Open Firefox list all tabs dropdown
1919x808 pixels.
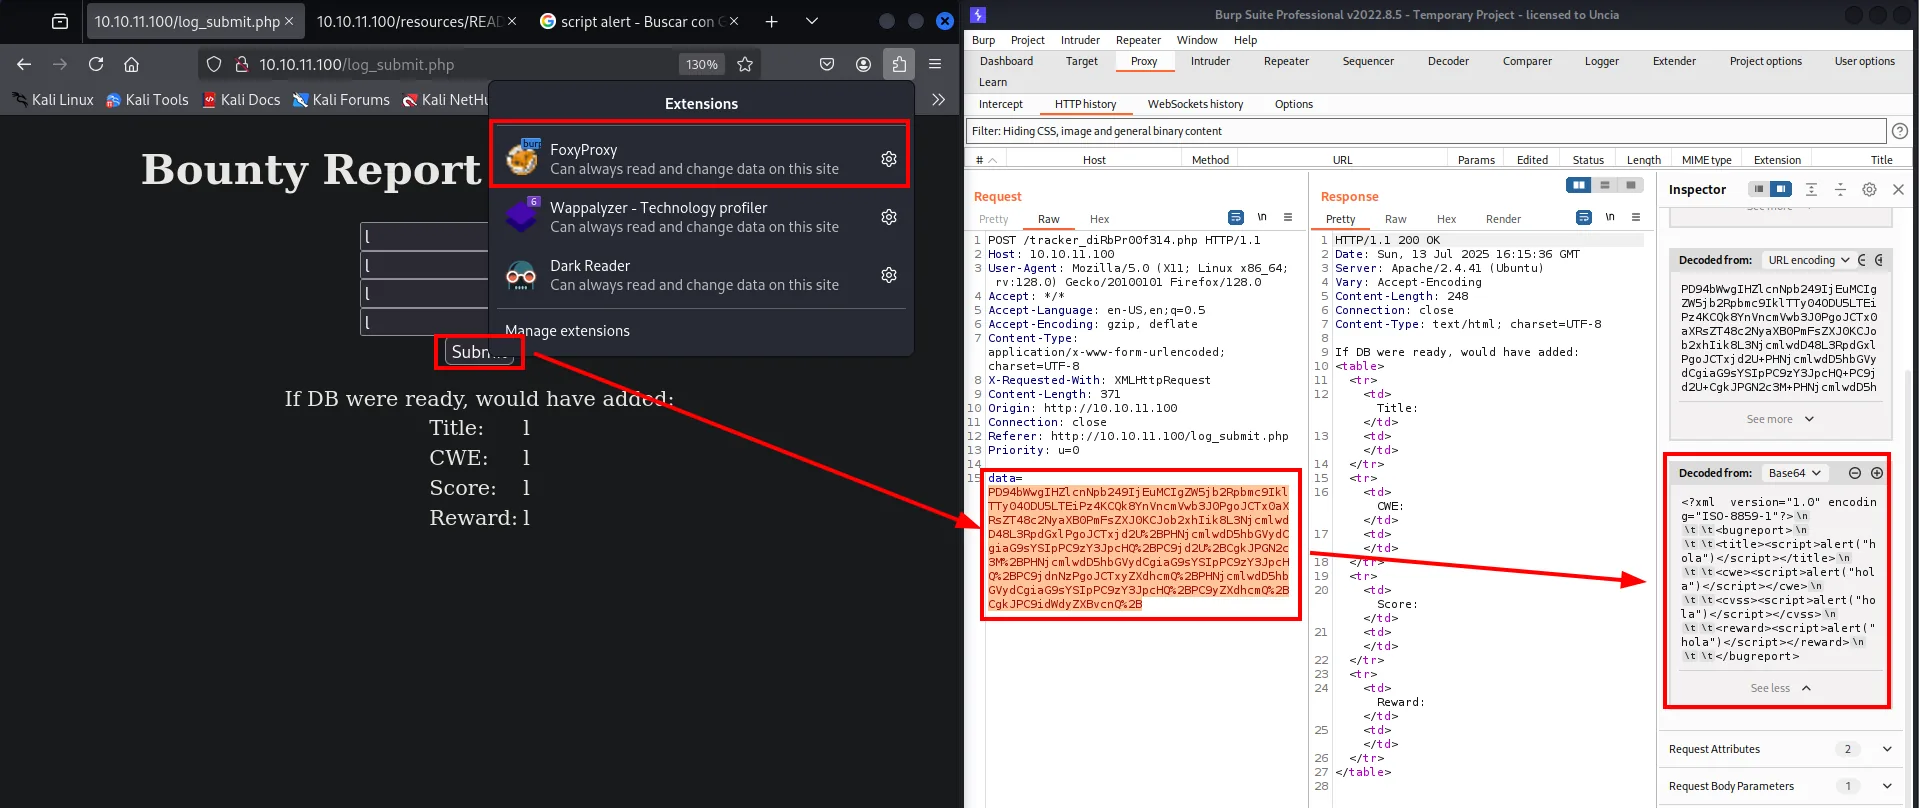pos(812,21)
